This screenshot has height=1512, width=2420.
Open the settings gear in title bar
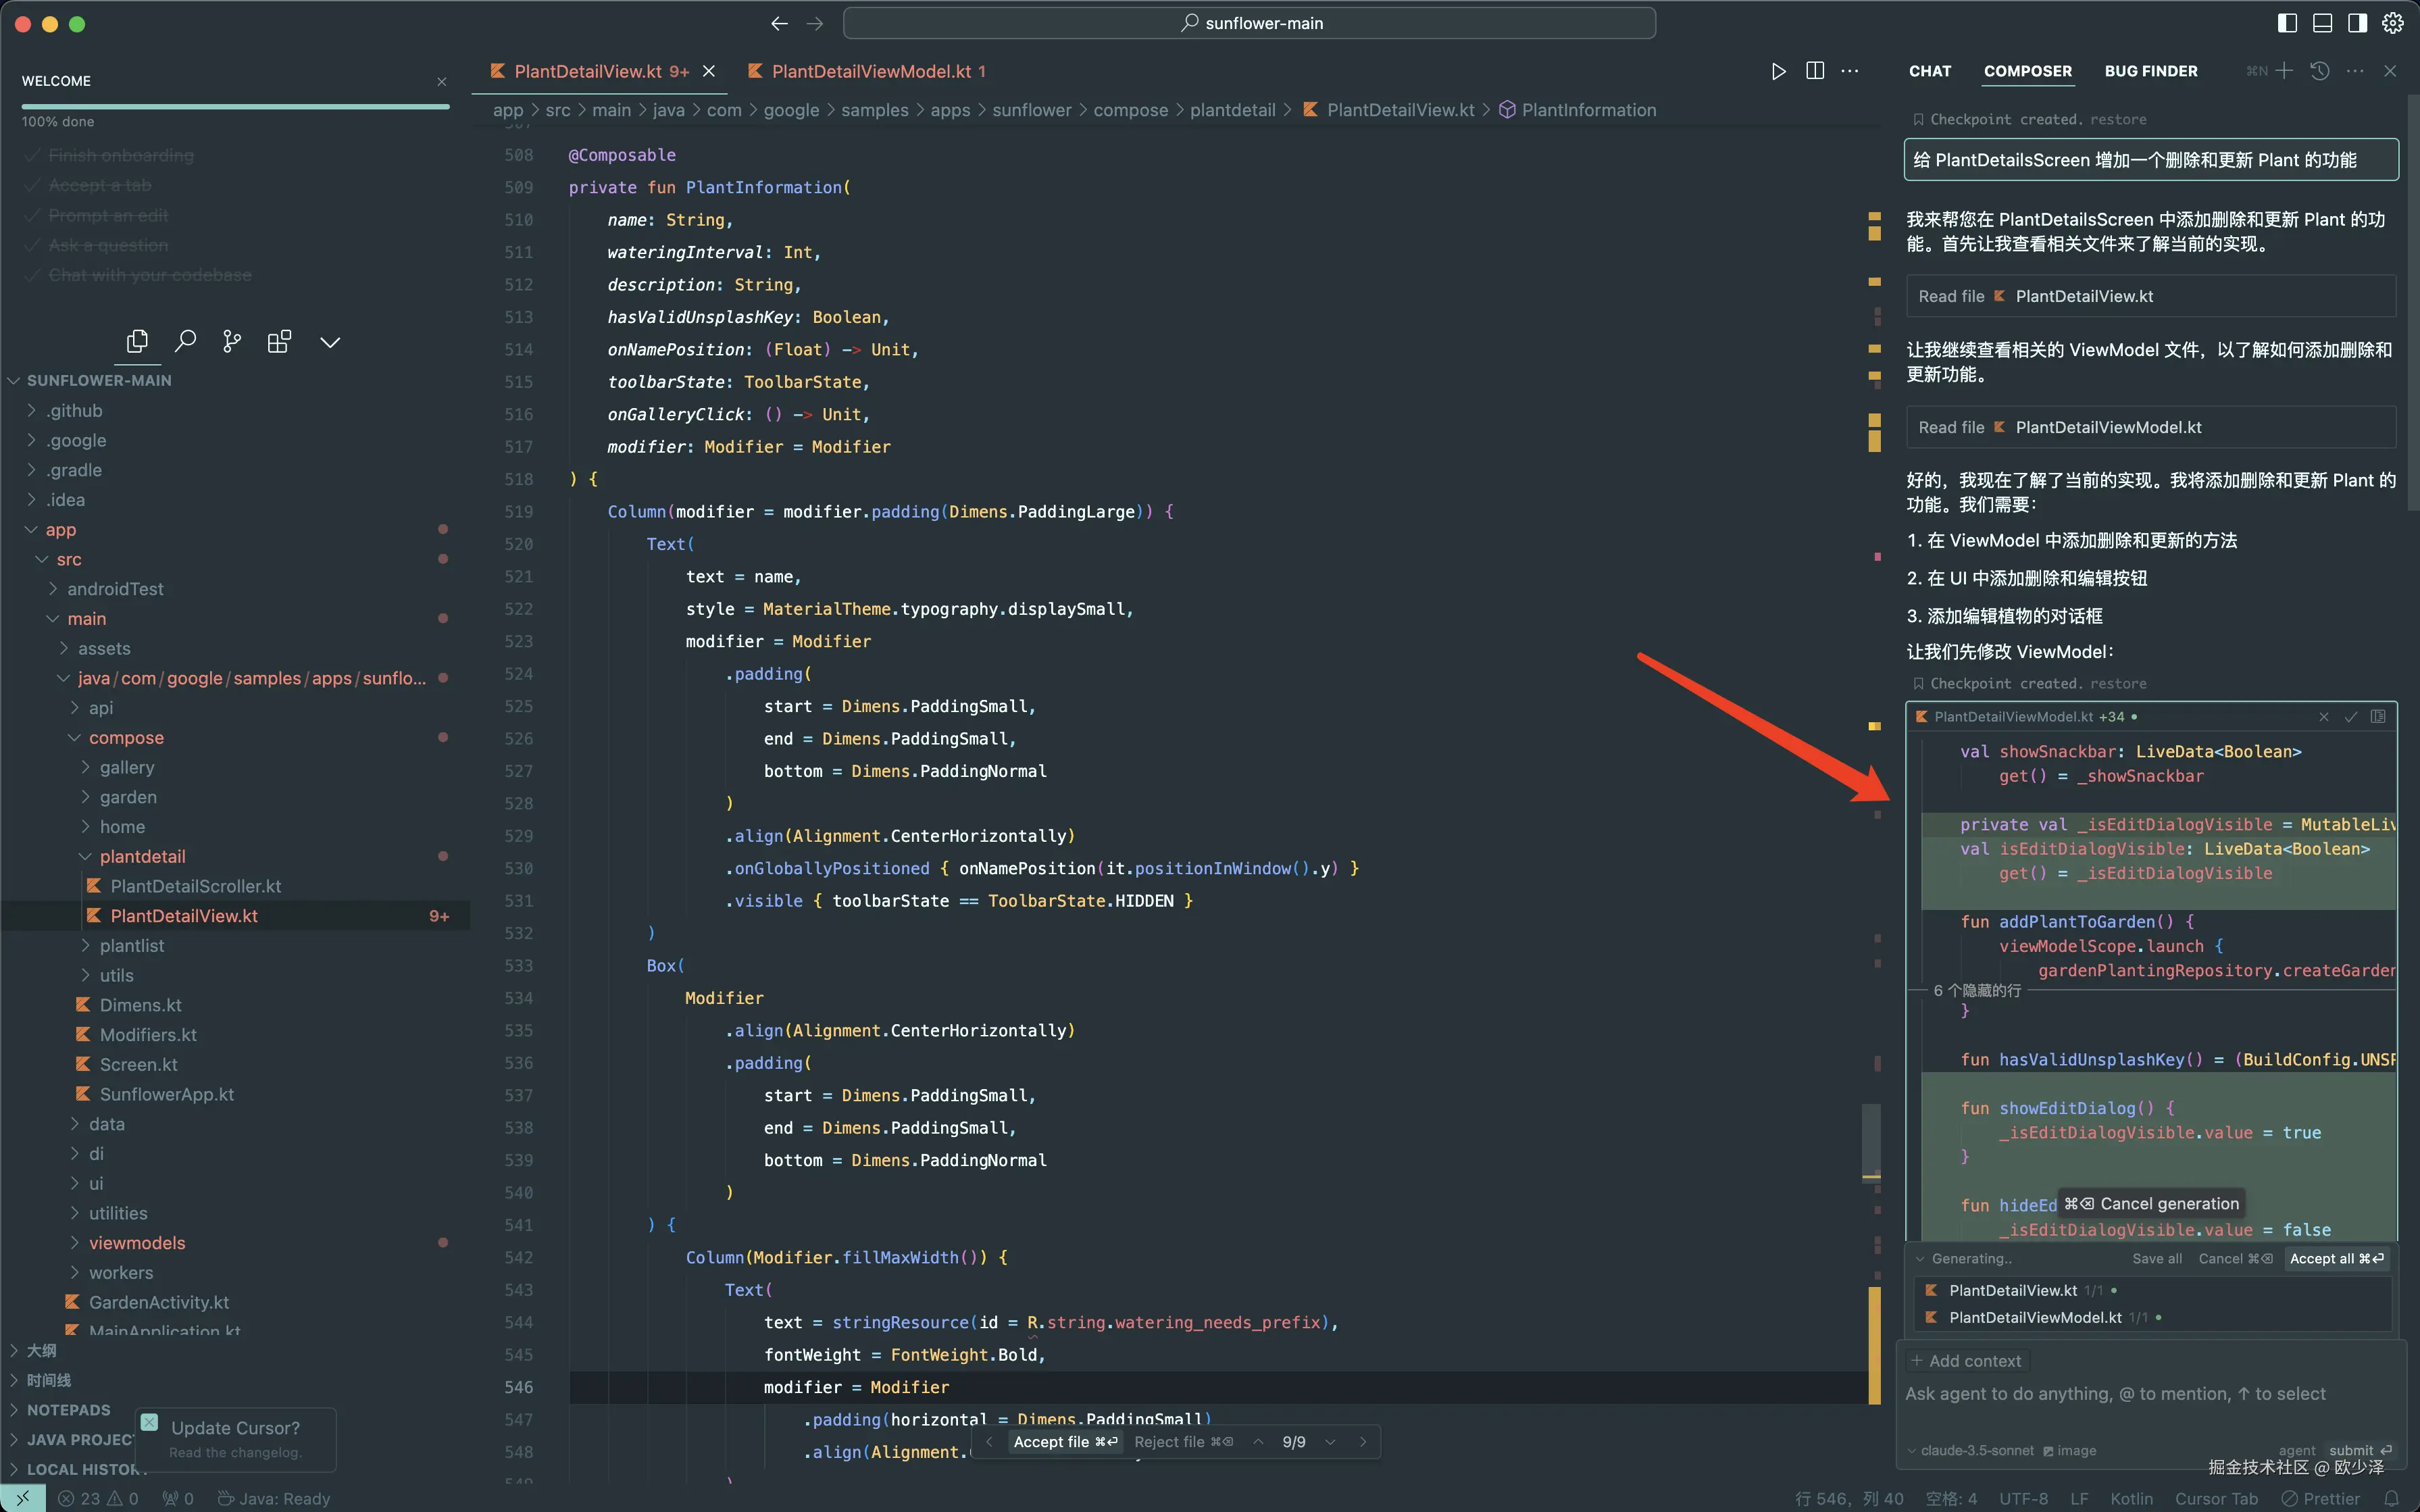[2392, 23]
